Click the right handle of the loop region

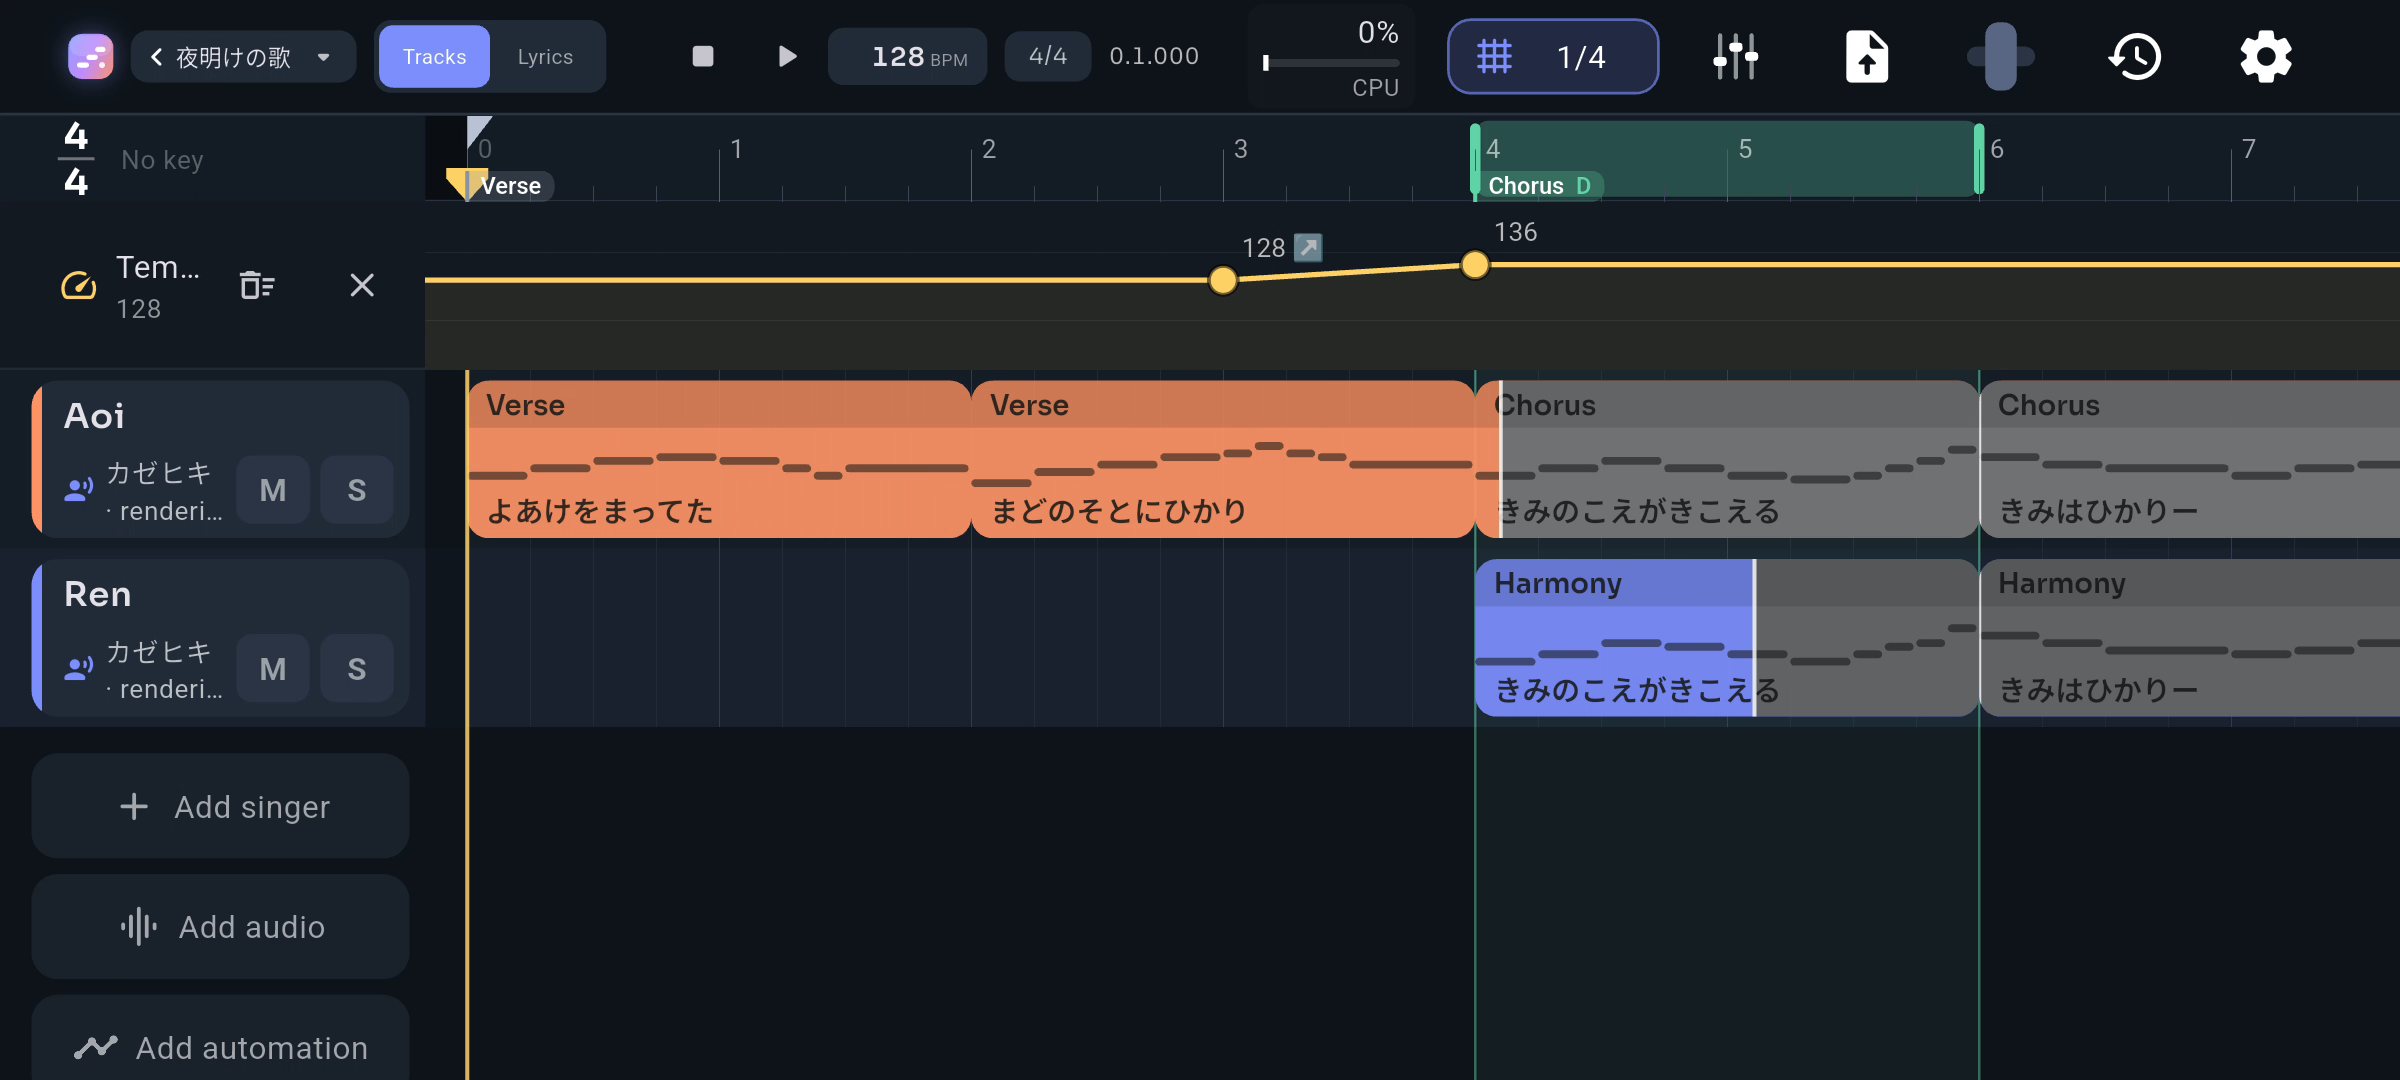coord(1979,159)
